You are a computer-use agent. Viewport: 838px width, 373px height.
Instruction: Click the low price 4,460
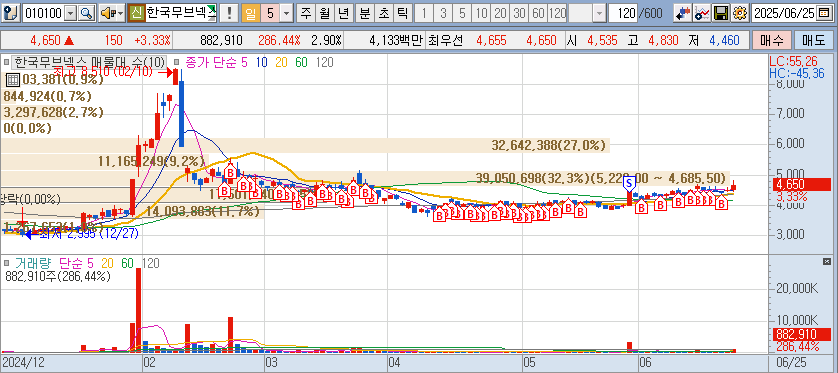(726, 40)
